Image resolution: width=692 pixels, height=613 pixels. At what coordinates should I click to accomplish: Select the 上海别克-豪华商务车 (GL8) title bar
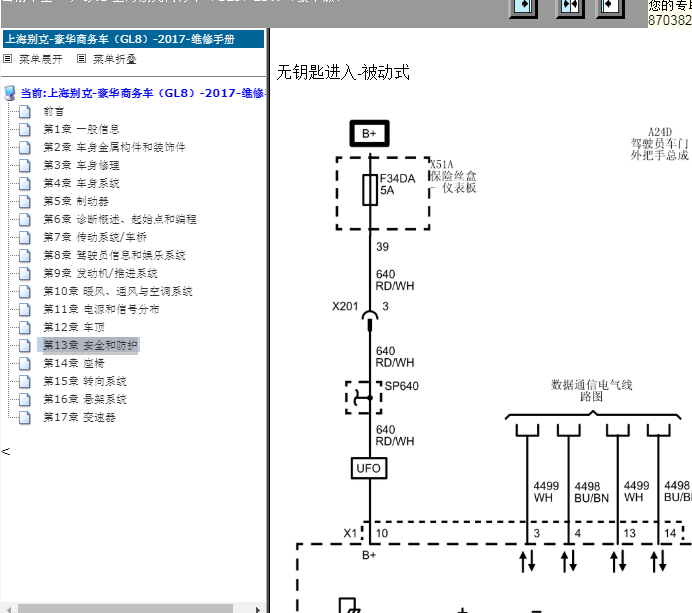(133, 39)
